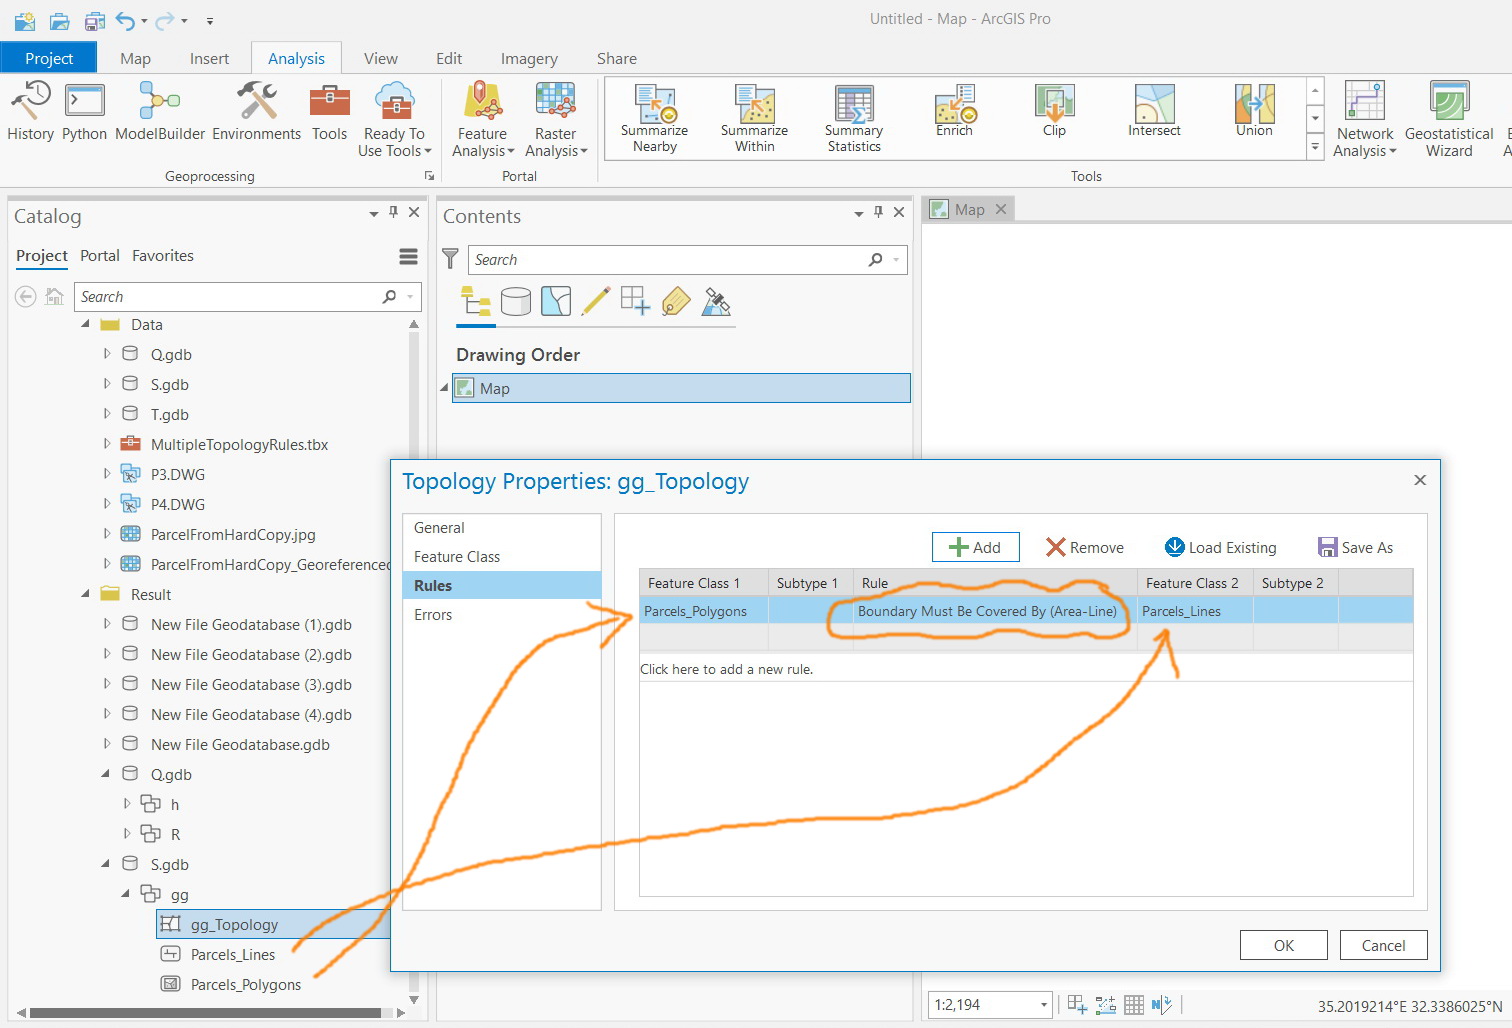Open Network Analysis dropdown
This screenshot has width=1512, height=1028.
tap(1365, 120)
